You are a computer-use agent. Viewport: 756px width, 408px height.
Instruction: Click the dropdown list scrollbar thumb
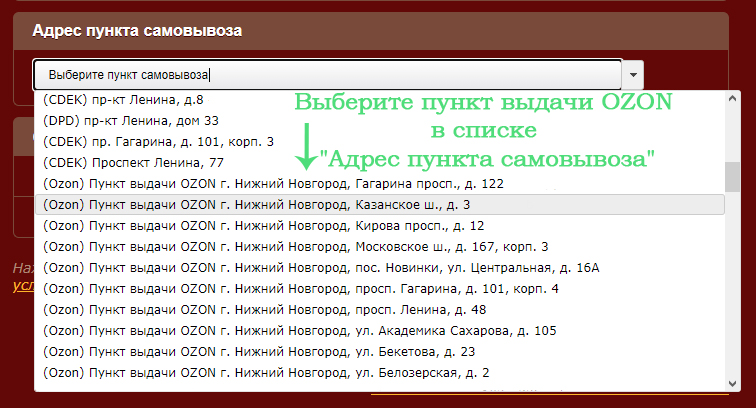[x=732, y=177]
